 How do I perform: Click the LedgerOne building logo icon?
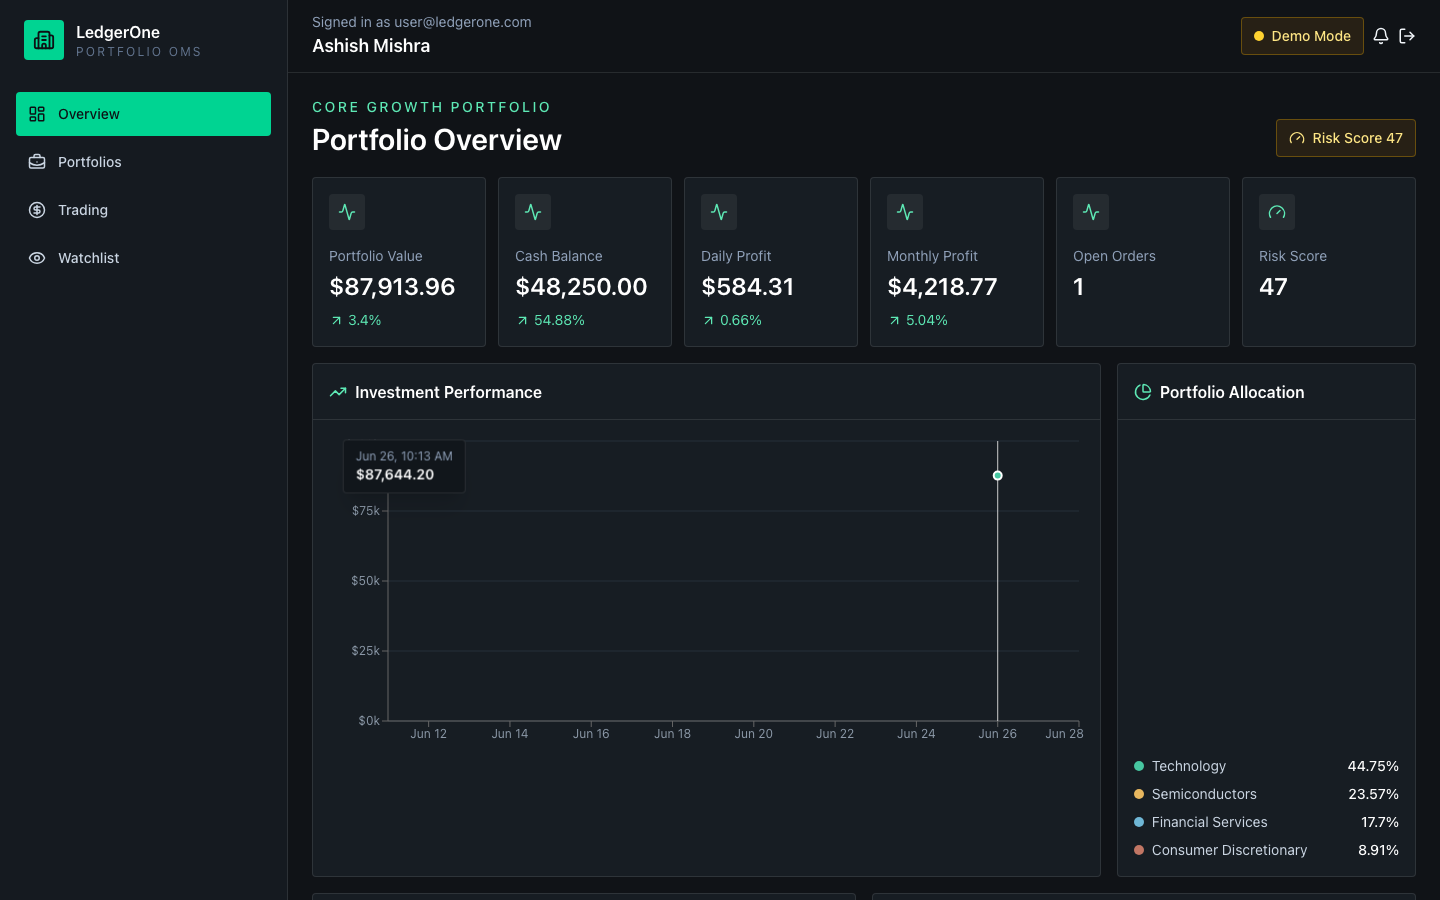44,40
